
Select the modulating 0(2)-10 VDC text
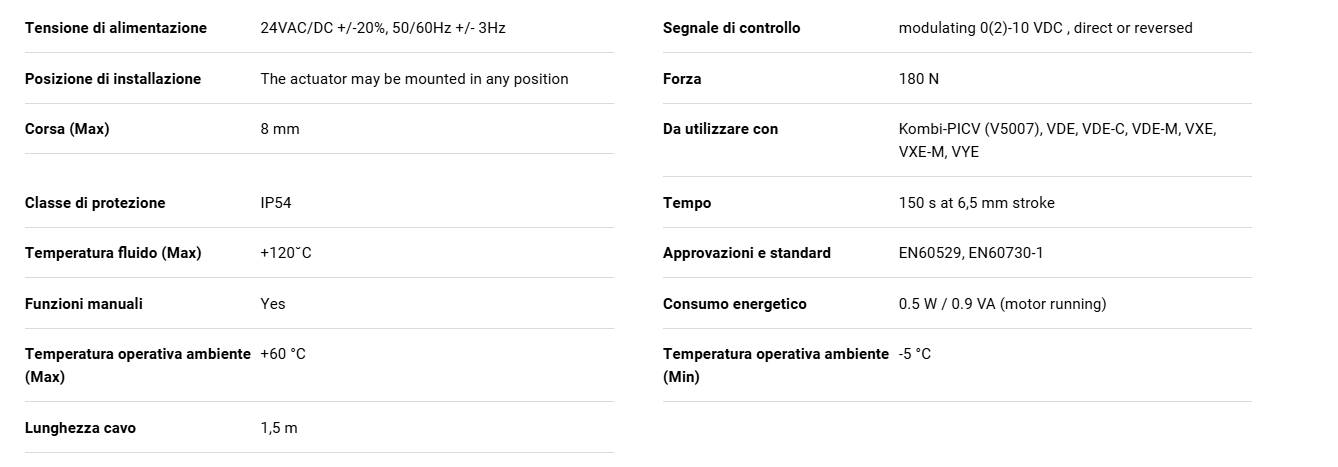pos(982,28)
